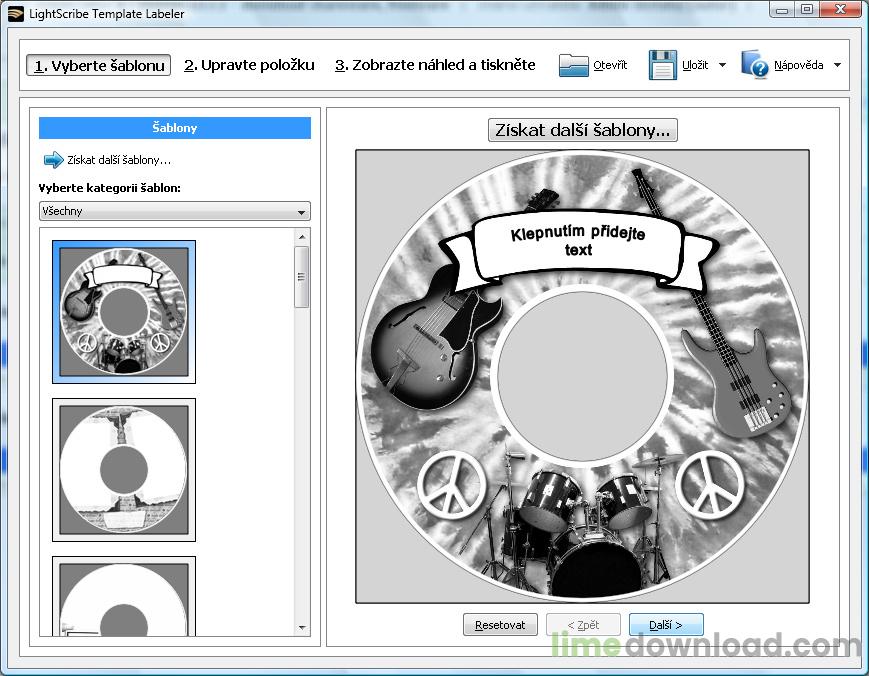869x676 pixels.
Task: Choose the second template thumbnail in list
Action: tap(124, 470)
